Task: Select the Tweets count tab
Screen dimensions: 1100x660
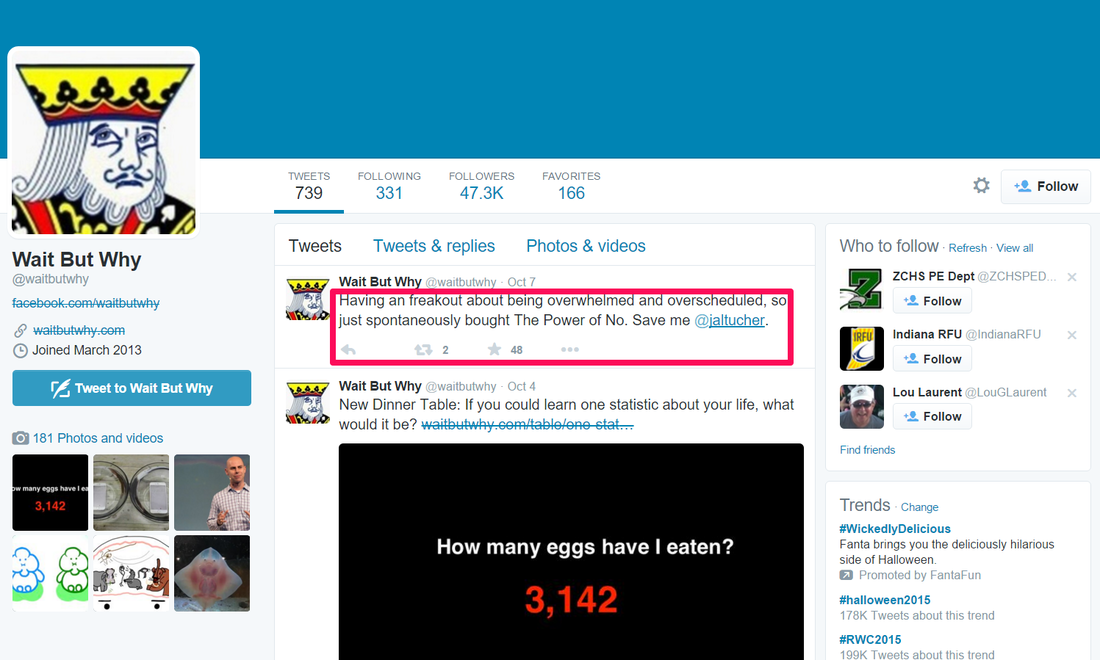Action: (309, 187)
